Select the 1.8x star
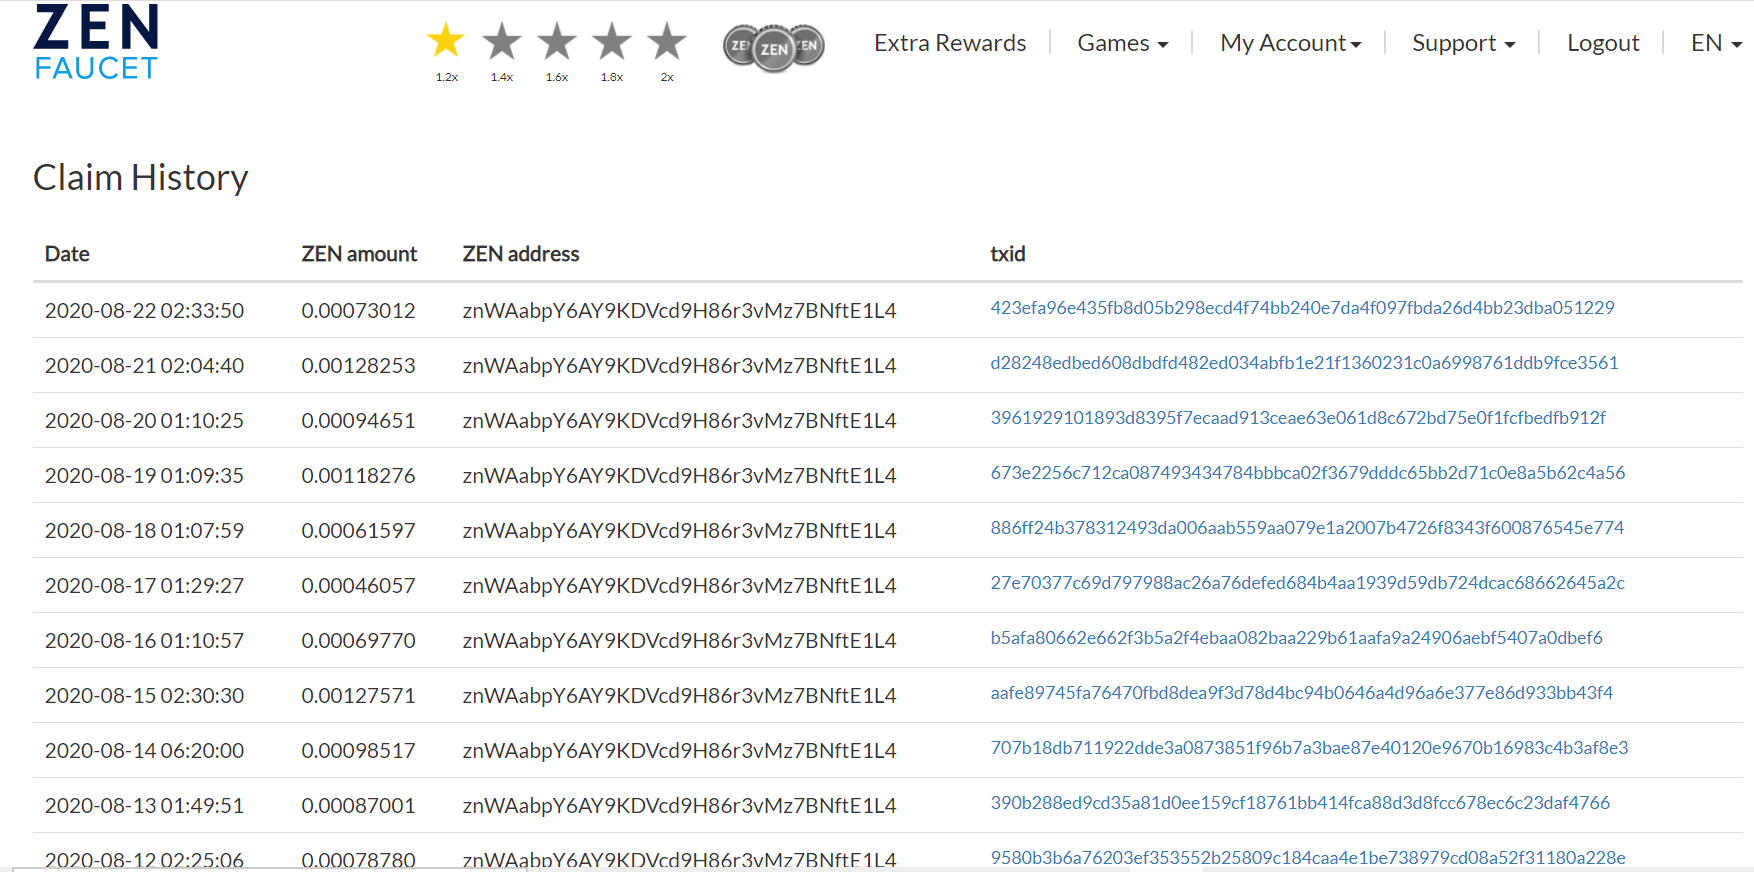Viewport: 1754px width, 872px height. [x=612, y=41]
